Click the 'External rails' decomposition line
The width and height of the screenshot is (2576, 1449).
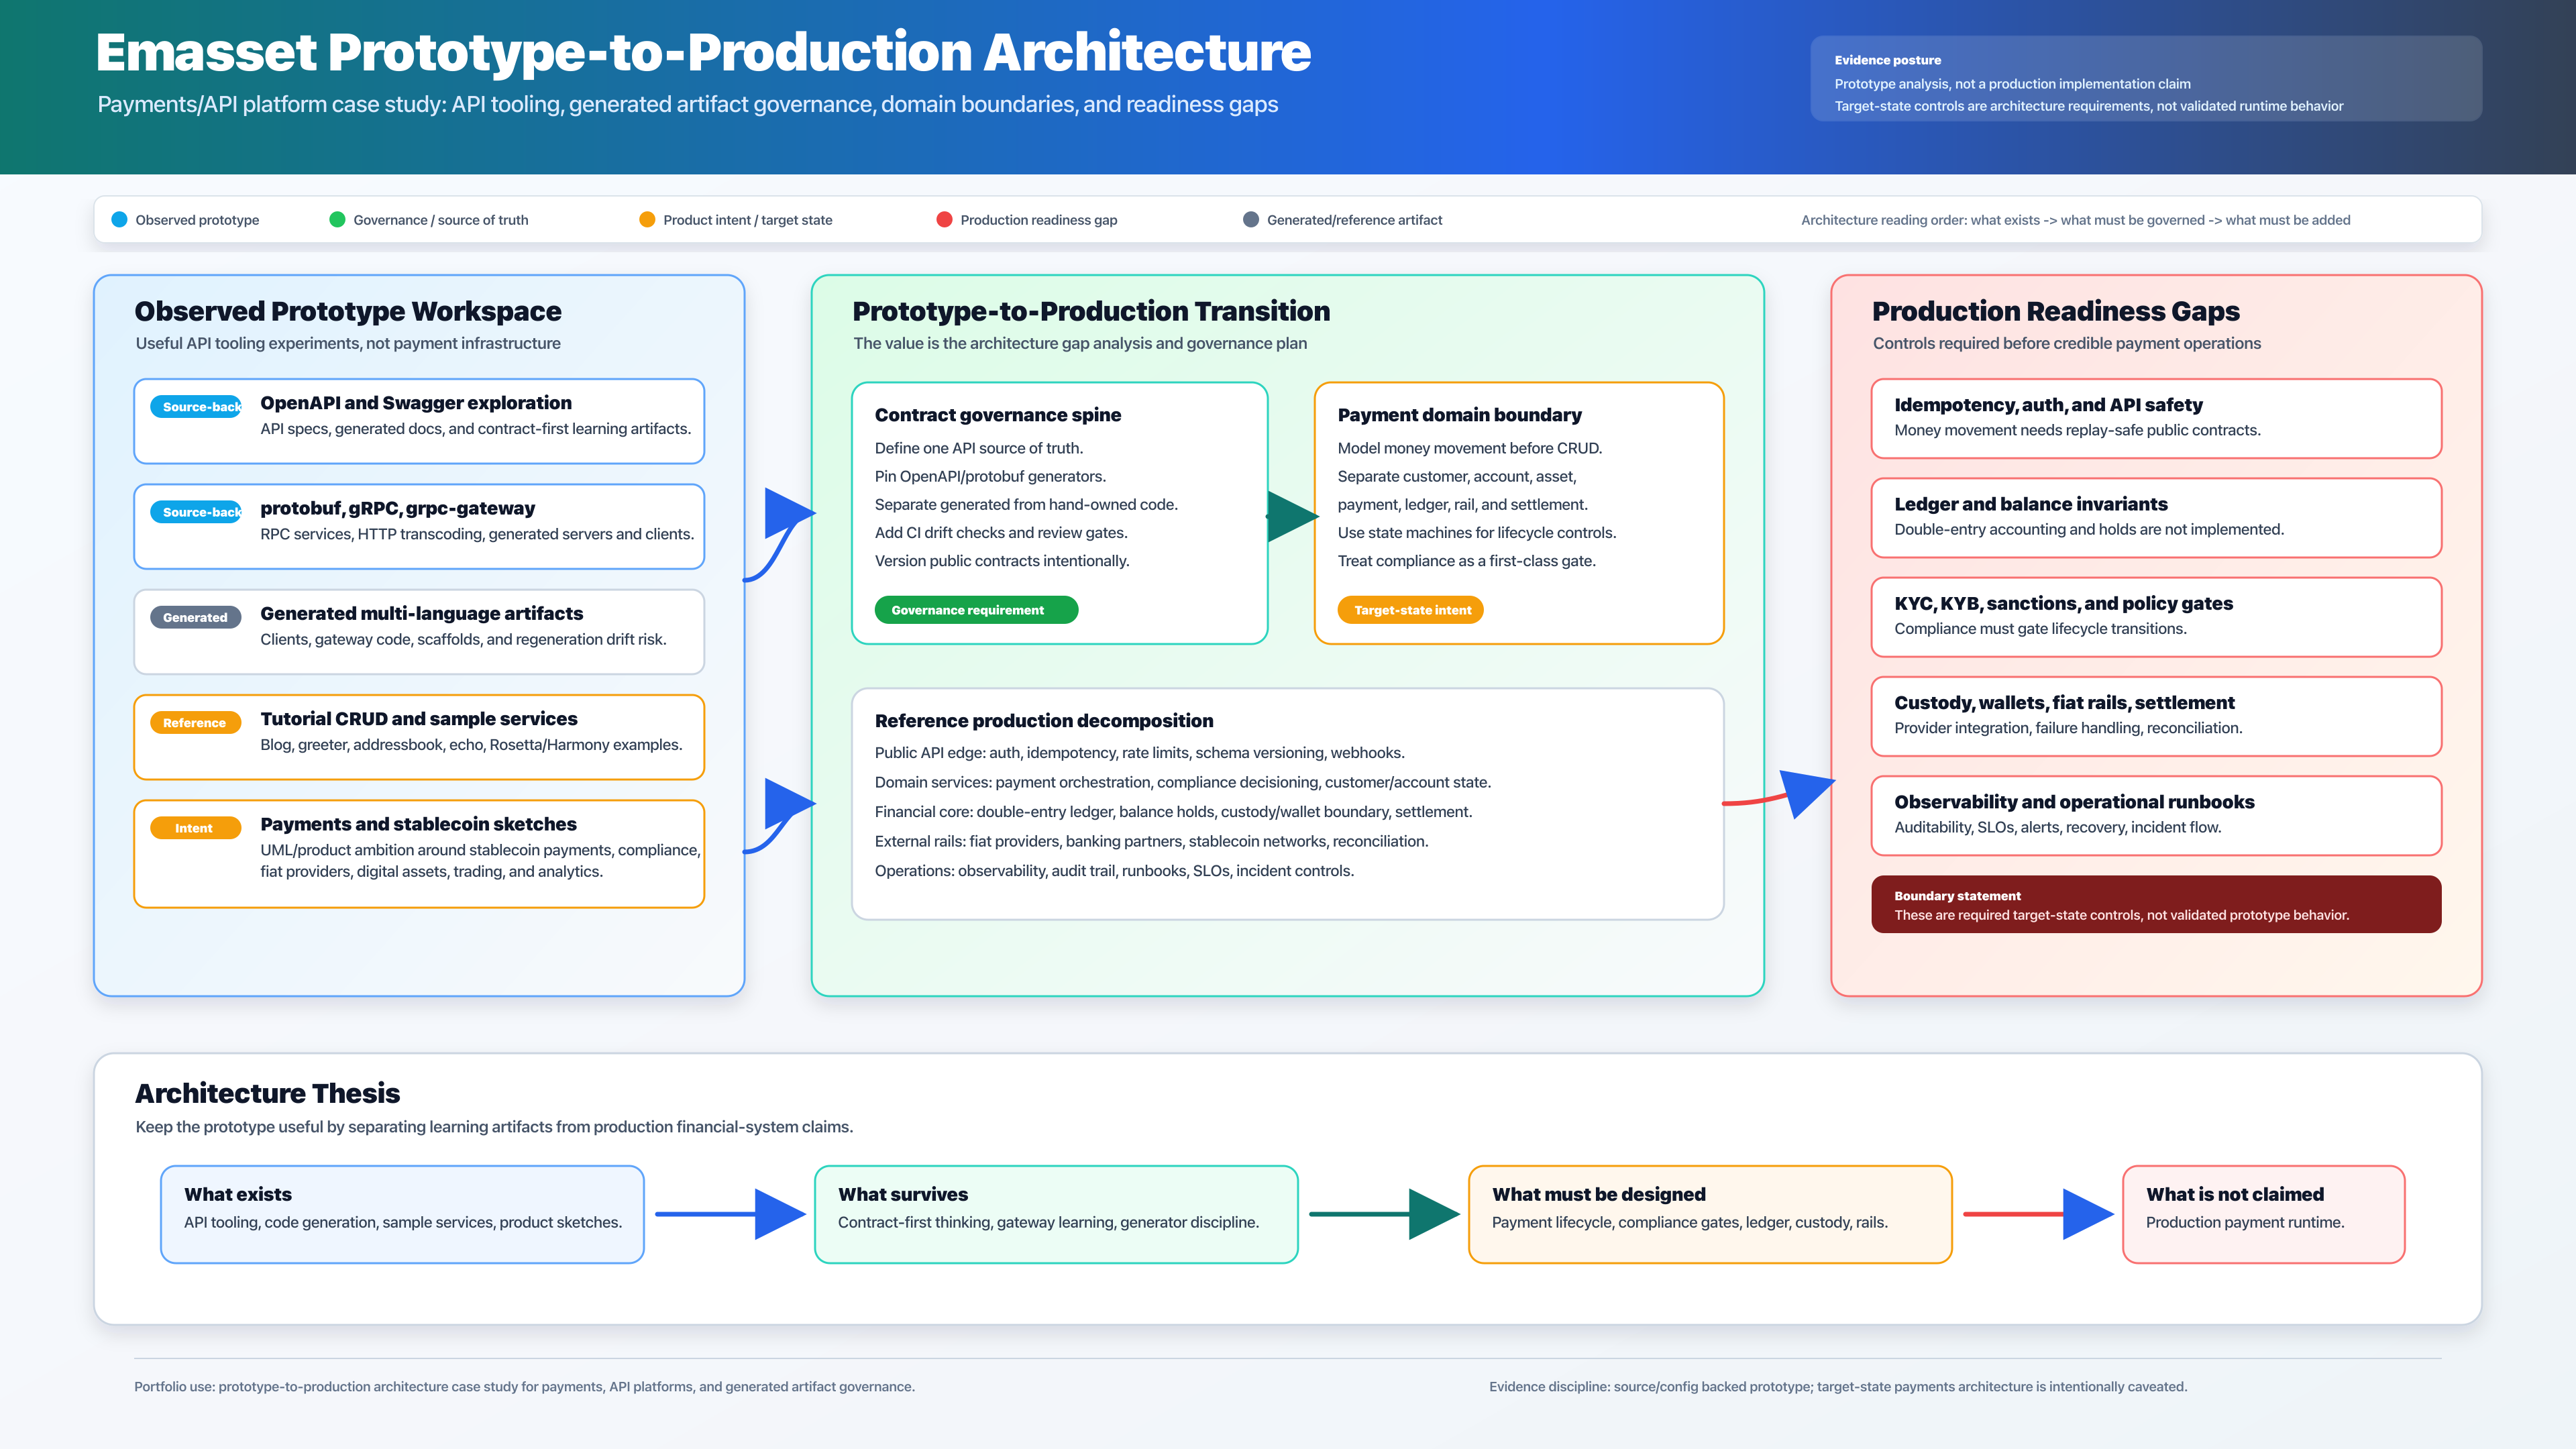click(x=1151, y=841)
